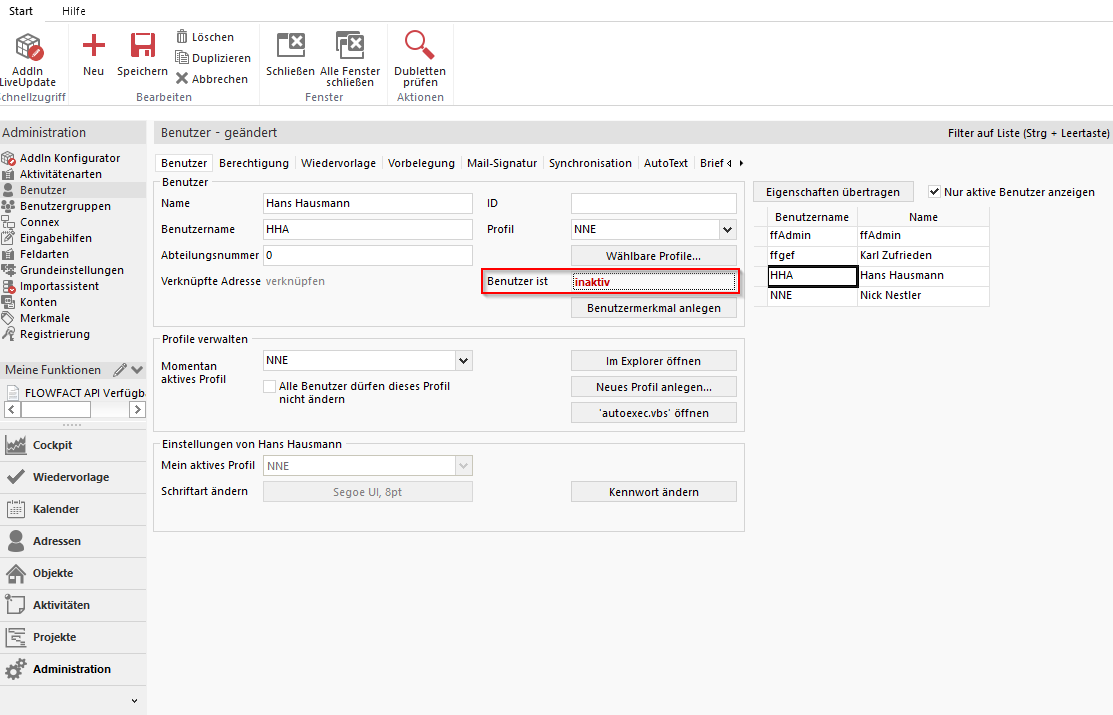Open the Hilfe ribbon tab
1113x715 pixels.
pos(73,11)
